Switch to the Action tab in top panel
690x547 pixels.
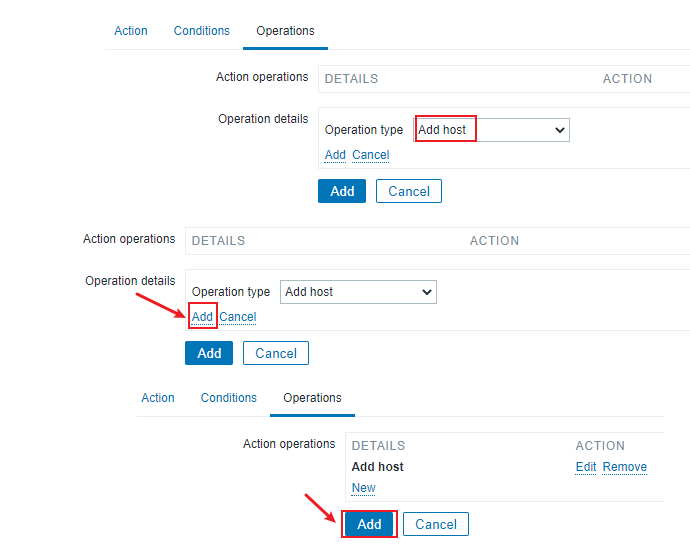tap(131, 31)
